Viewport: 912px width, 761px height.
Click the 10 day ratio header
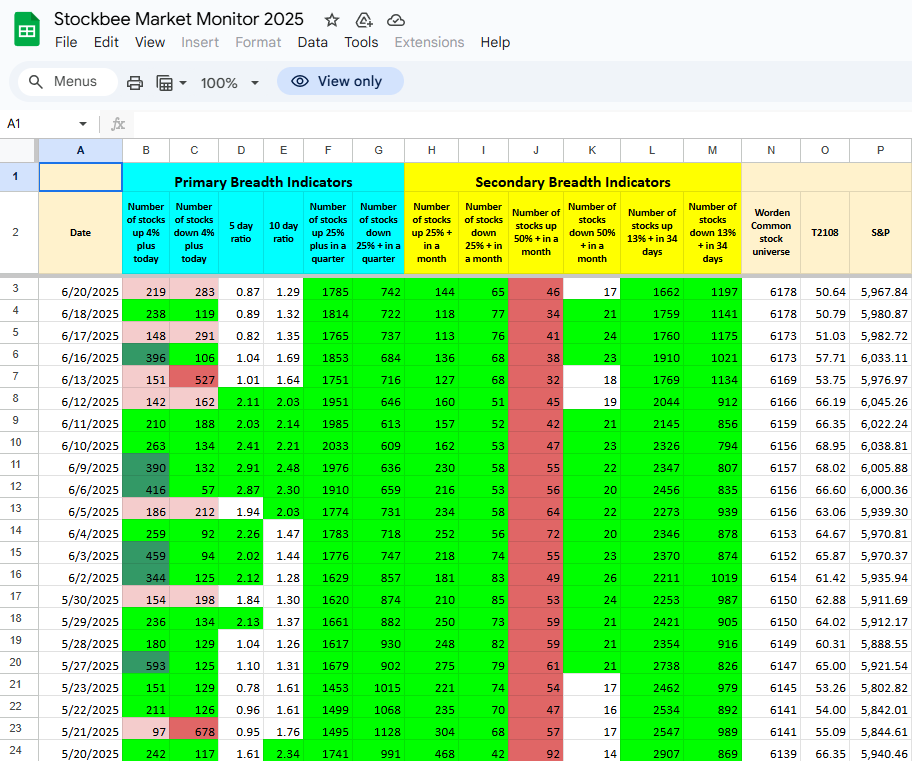[283, 233]
